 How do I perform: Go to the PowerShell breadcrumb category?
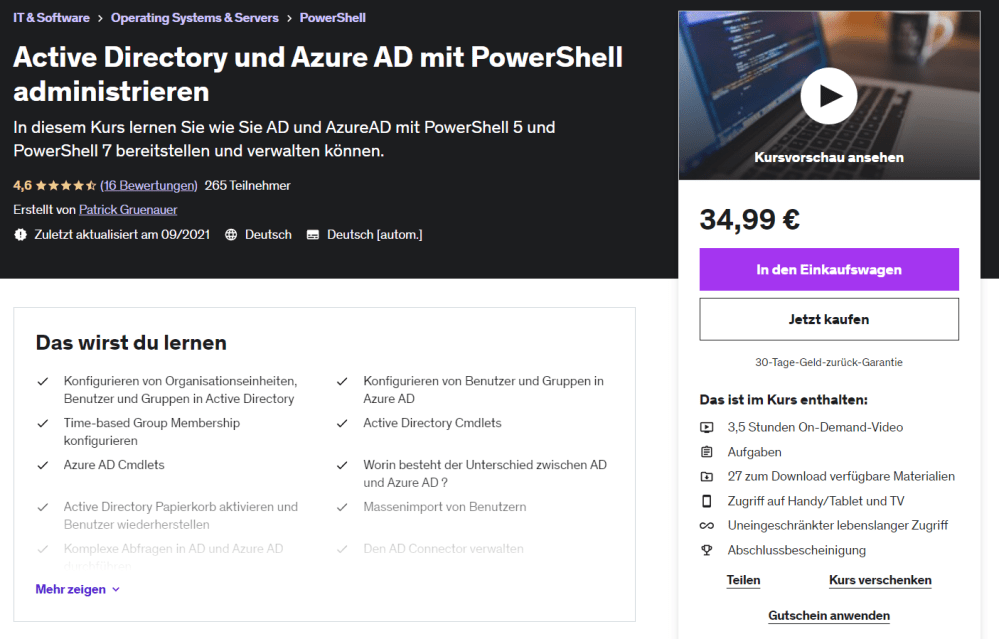point(332,18)
